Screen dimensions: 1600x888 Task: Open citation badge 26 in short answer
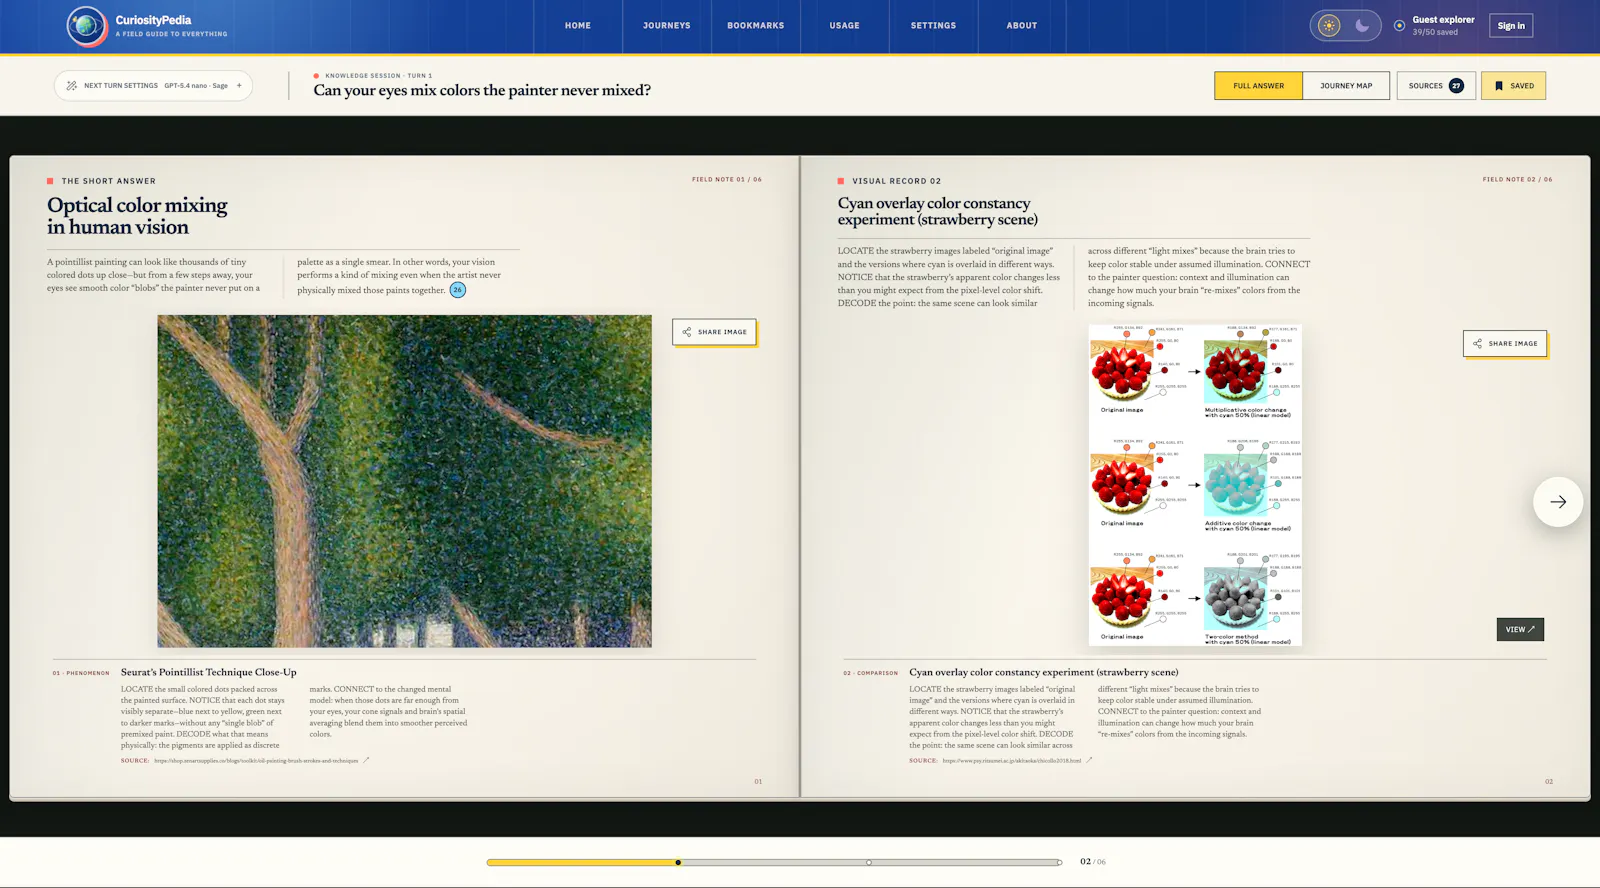coord(458,290)
